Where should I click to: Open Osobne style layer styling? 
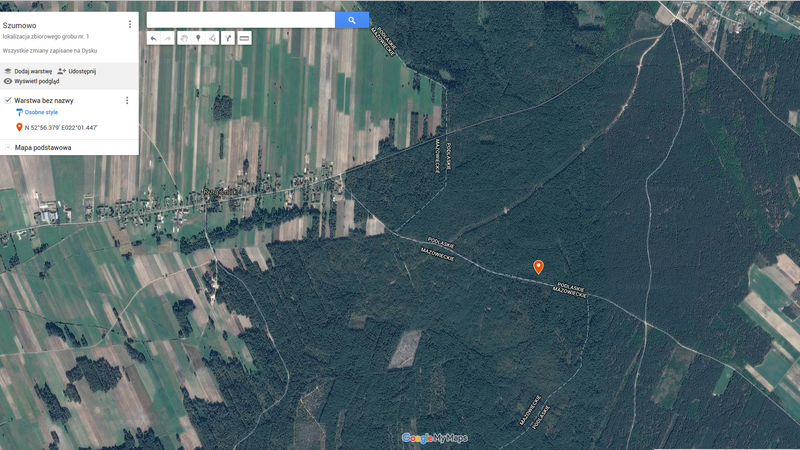tap(40, 112)
